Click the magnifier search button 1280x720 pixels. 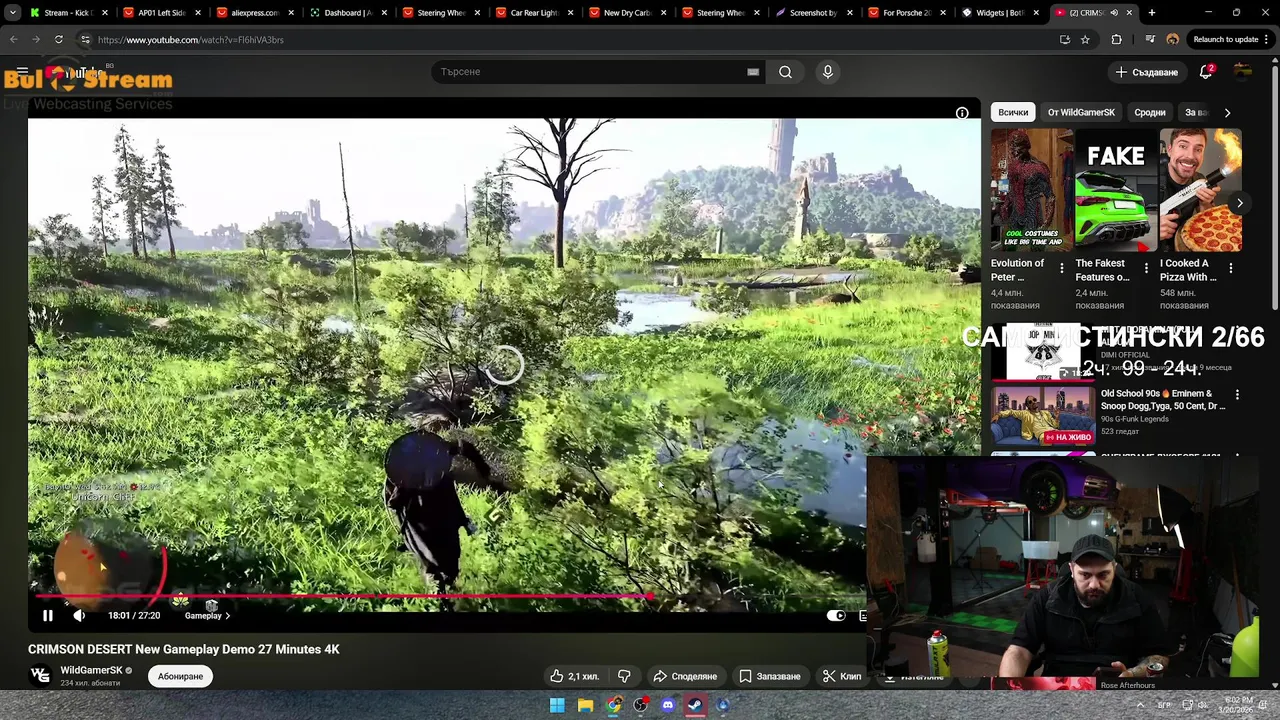coord(785,72)
